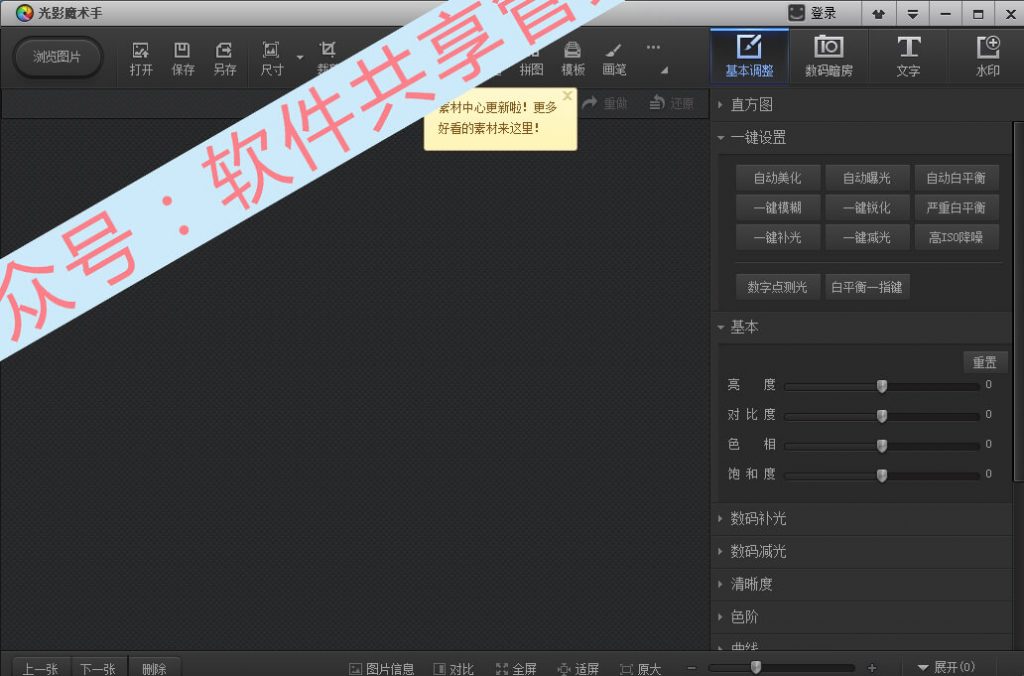1024x676 pixels.
Task: Open the 文字 text tab
Action: pos(908,56)
